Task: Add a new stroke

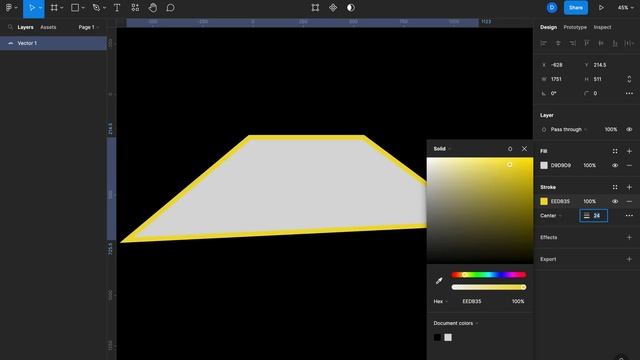Action: pyautogui.click(x=629, y=187)
